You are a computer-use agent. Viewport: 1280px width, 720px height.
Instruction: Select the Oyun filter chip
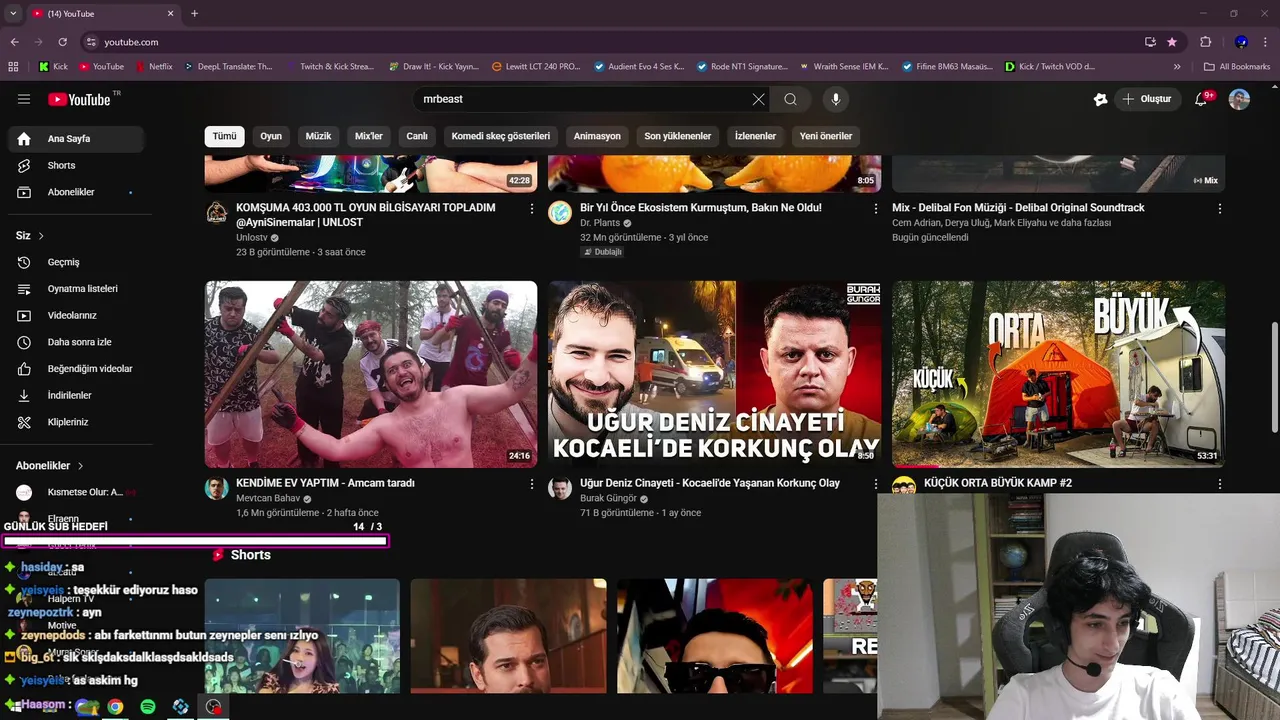pyautogui.click(x=271, y=136)
